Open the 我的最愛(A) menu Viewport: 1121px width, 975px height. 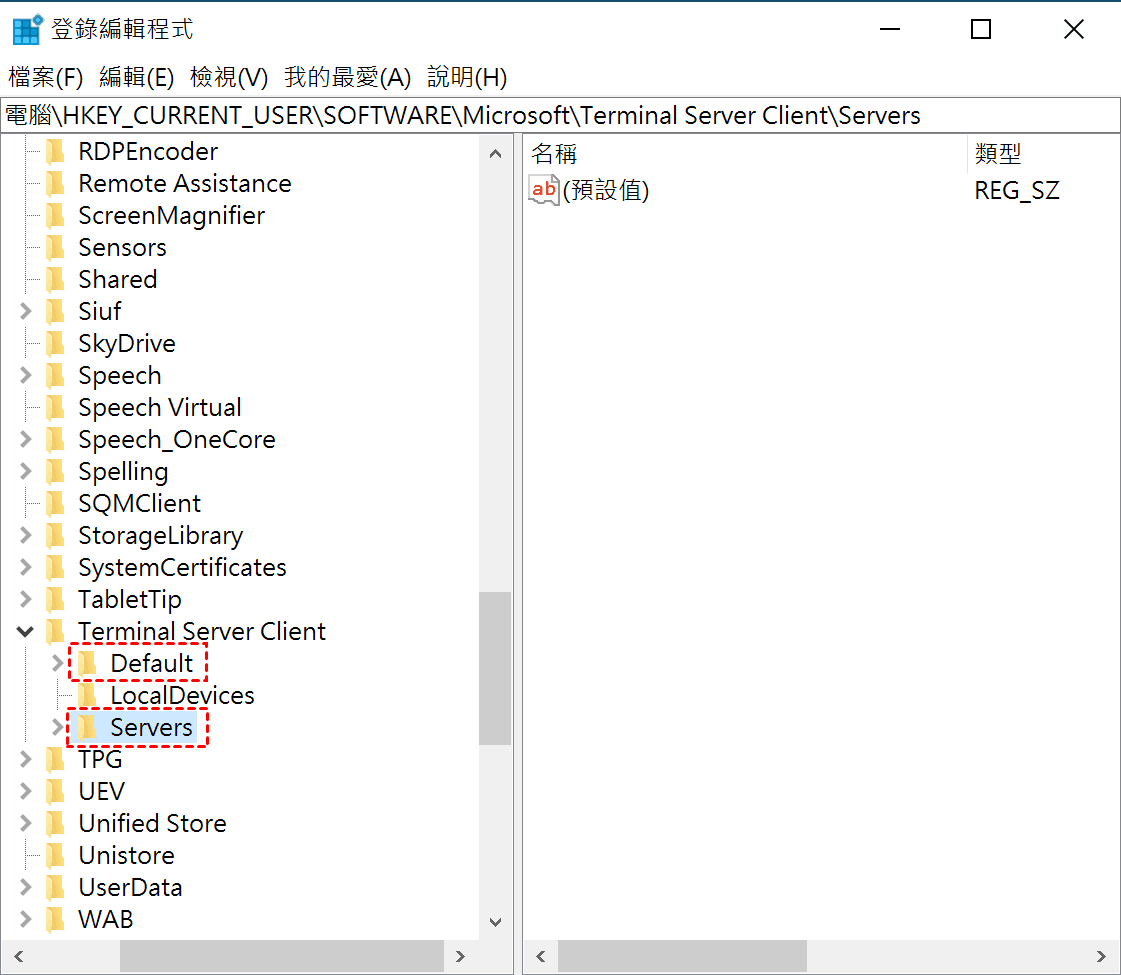click(x=347, y=77)
